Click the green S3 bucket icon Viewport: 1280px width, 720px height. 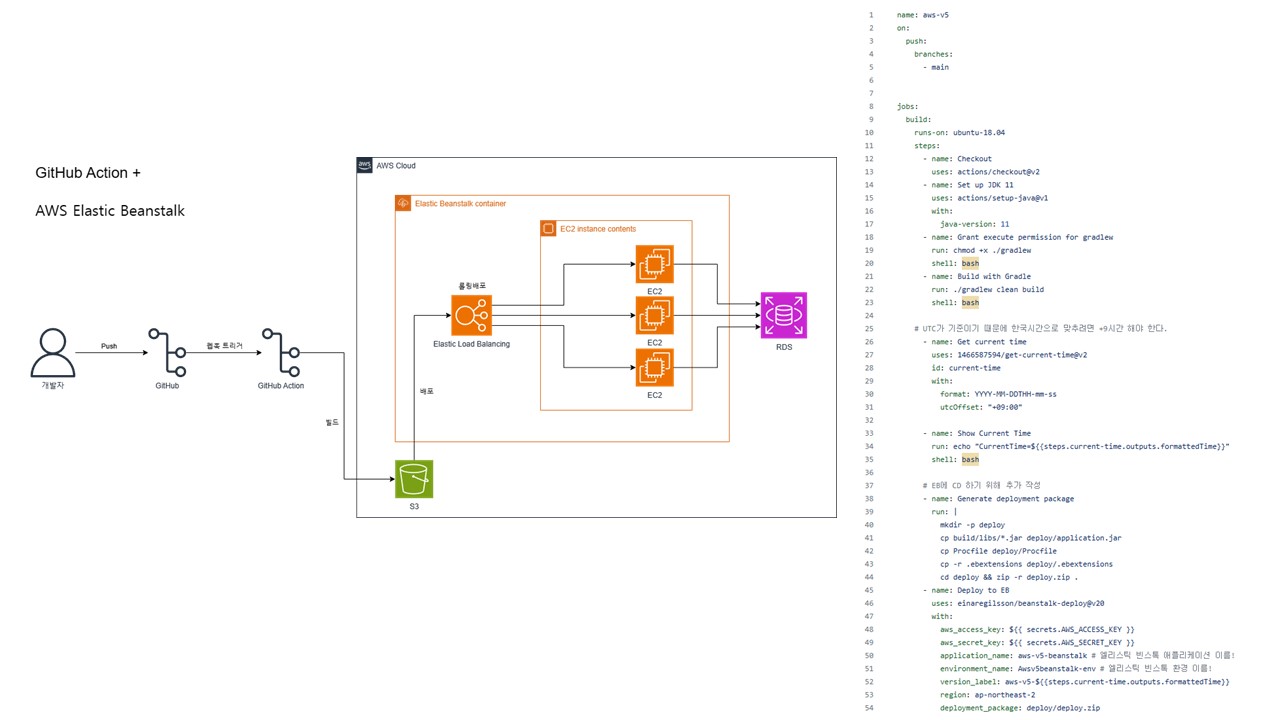pos(414,479)
